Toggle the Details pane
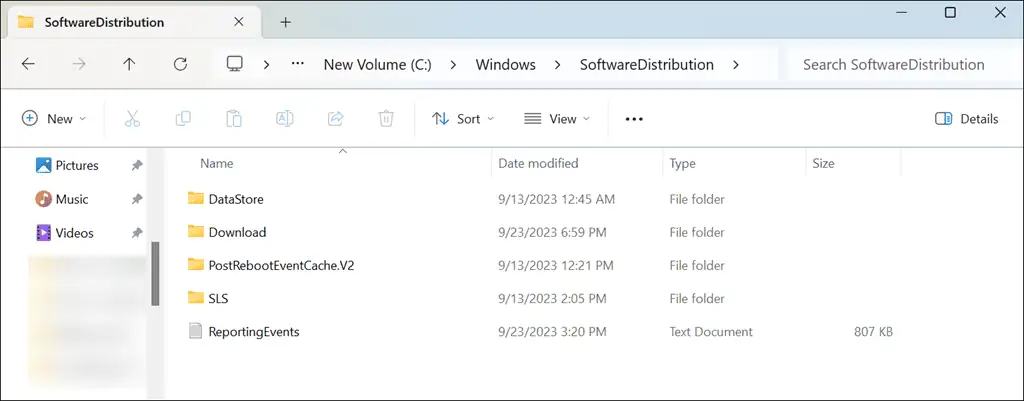Screen dimensions: 1024x401 967,119
